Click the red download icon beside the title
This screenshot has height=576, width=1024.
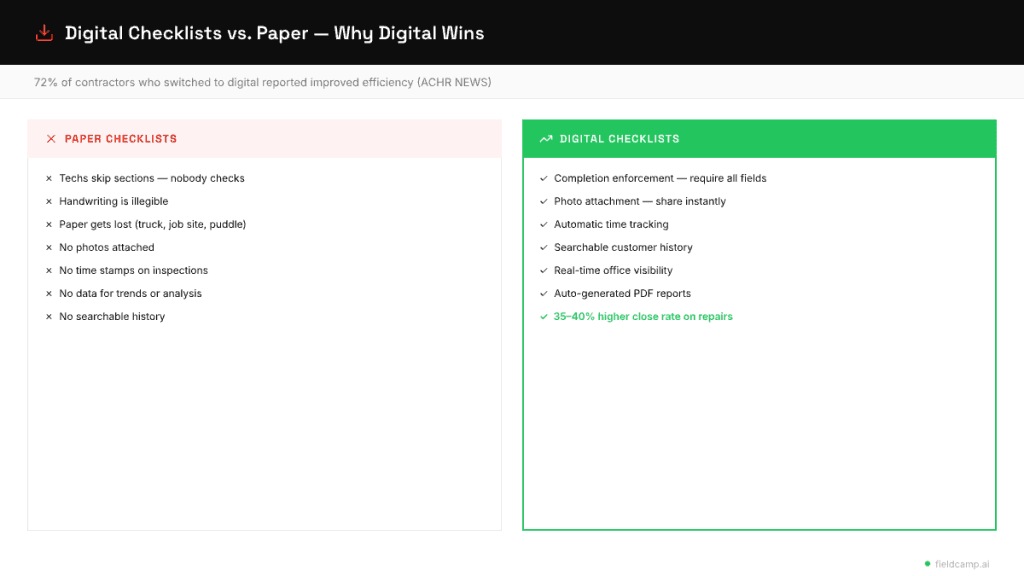pos(43,31)
